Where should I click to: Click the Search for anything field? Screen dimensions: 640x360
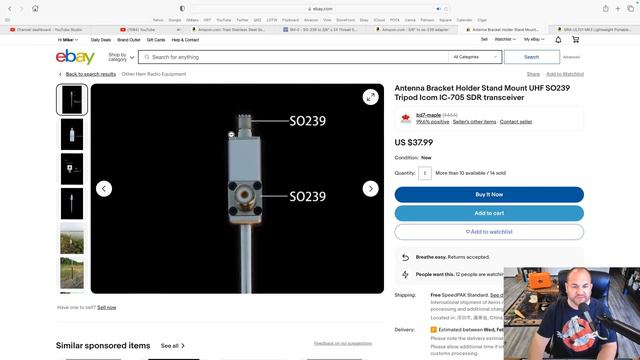pos(293,57)
